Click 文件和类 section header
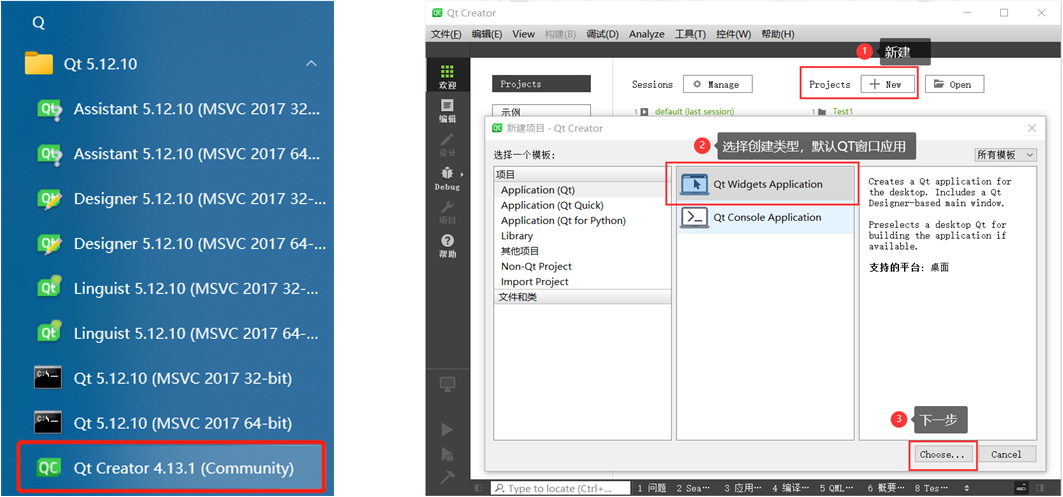Screen dimensions: 1063x497 pos(582,297)
